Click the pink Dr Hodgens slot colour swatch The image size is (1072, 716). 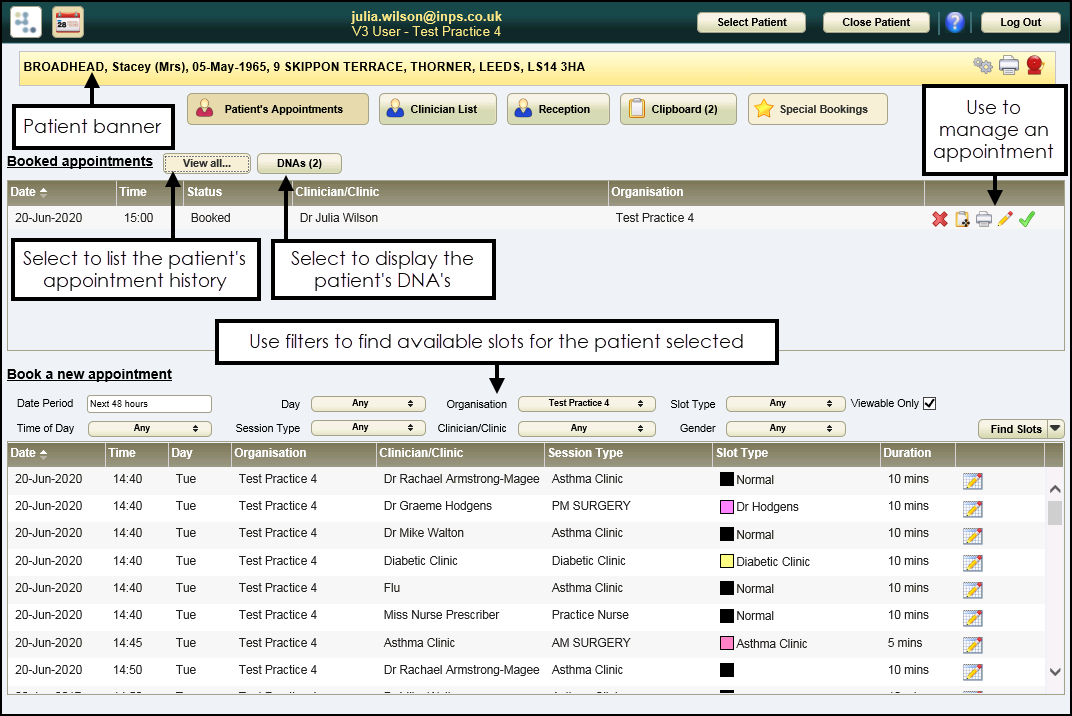(x=727, y=507)
